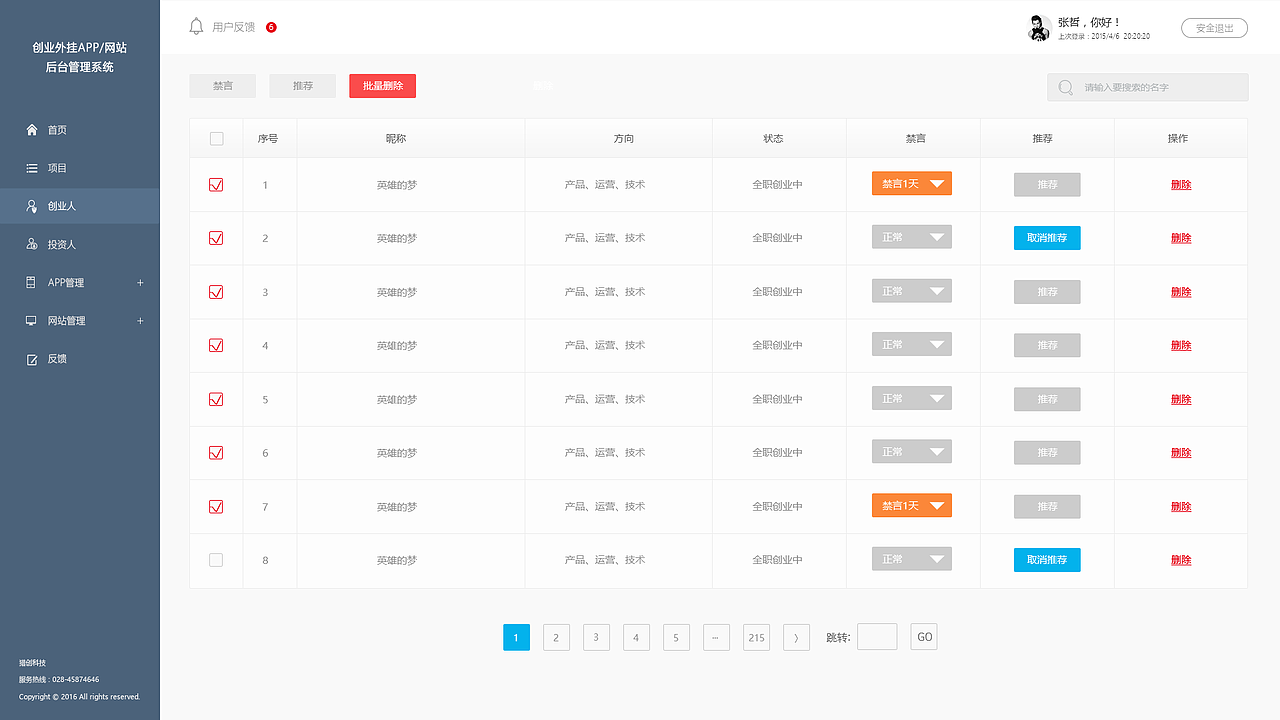Go to last page 215
1280x720 pixels.
(x=756, y=637)
